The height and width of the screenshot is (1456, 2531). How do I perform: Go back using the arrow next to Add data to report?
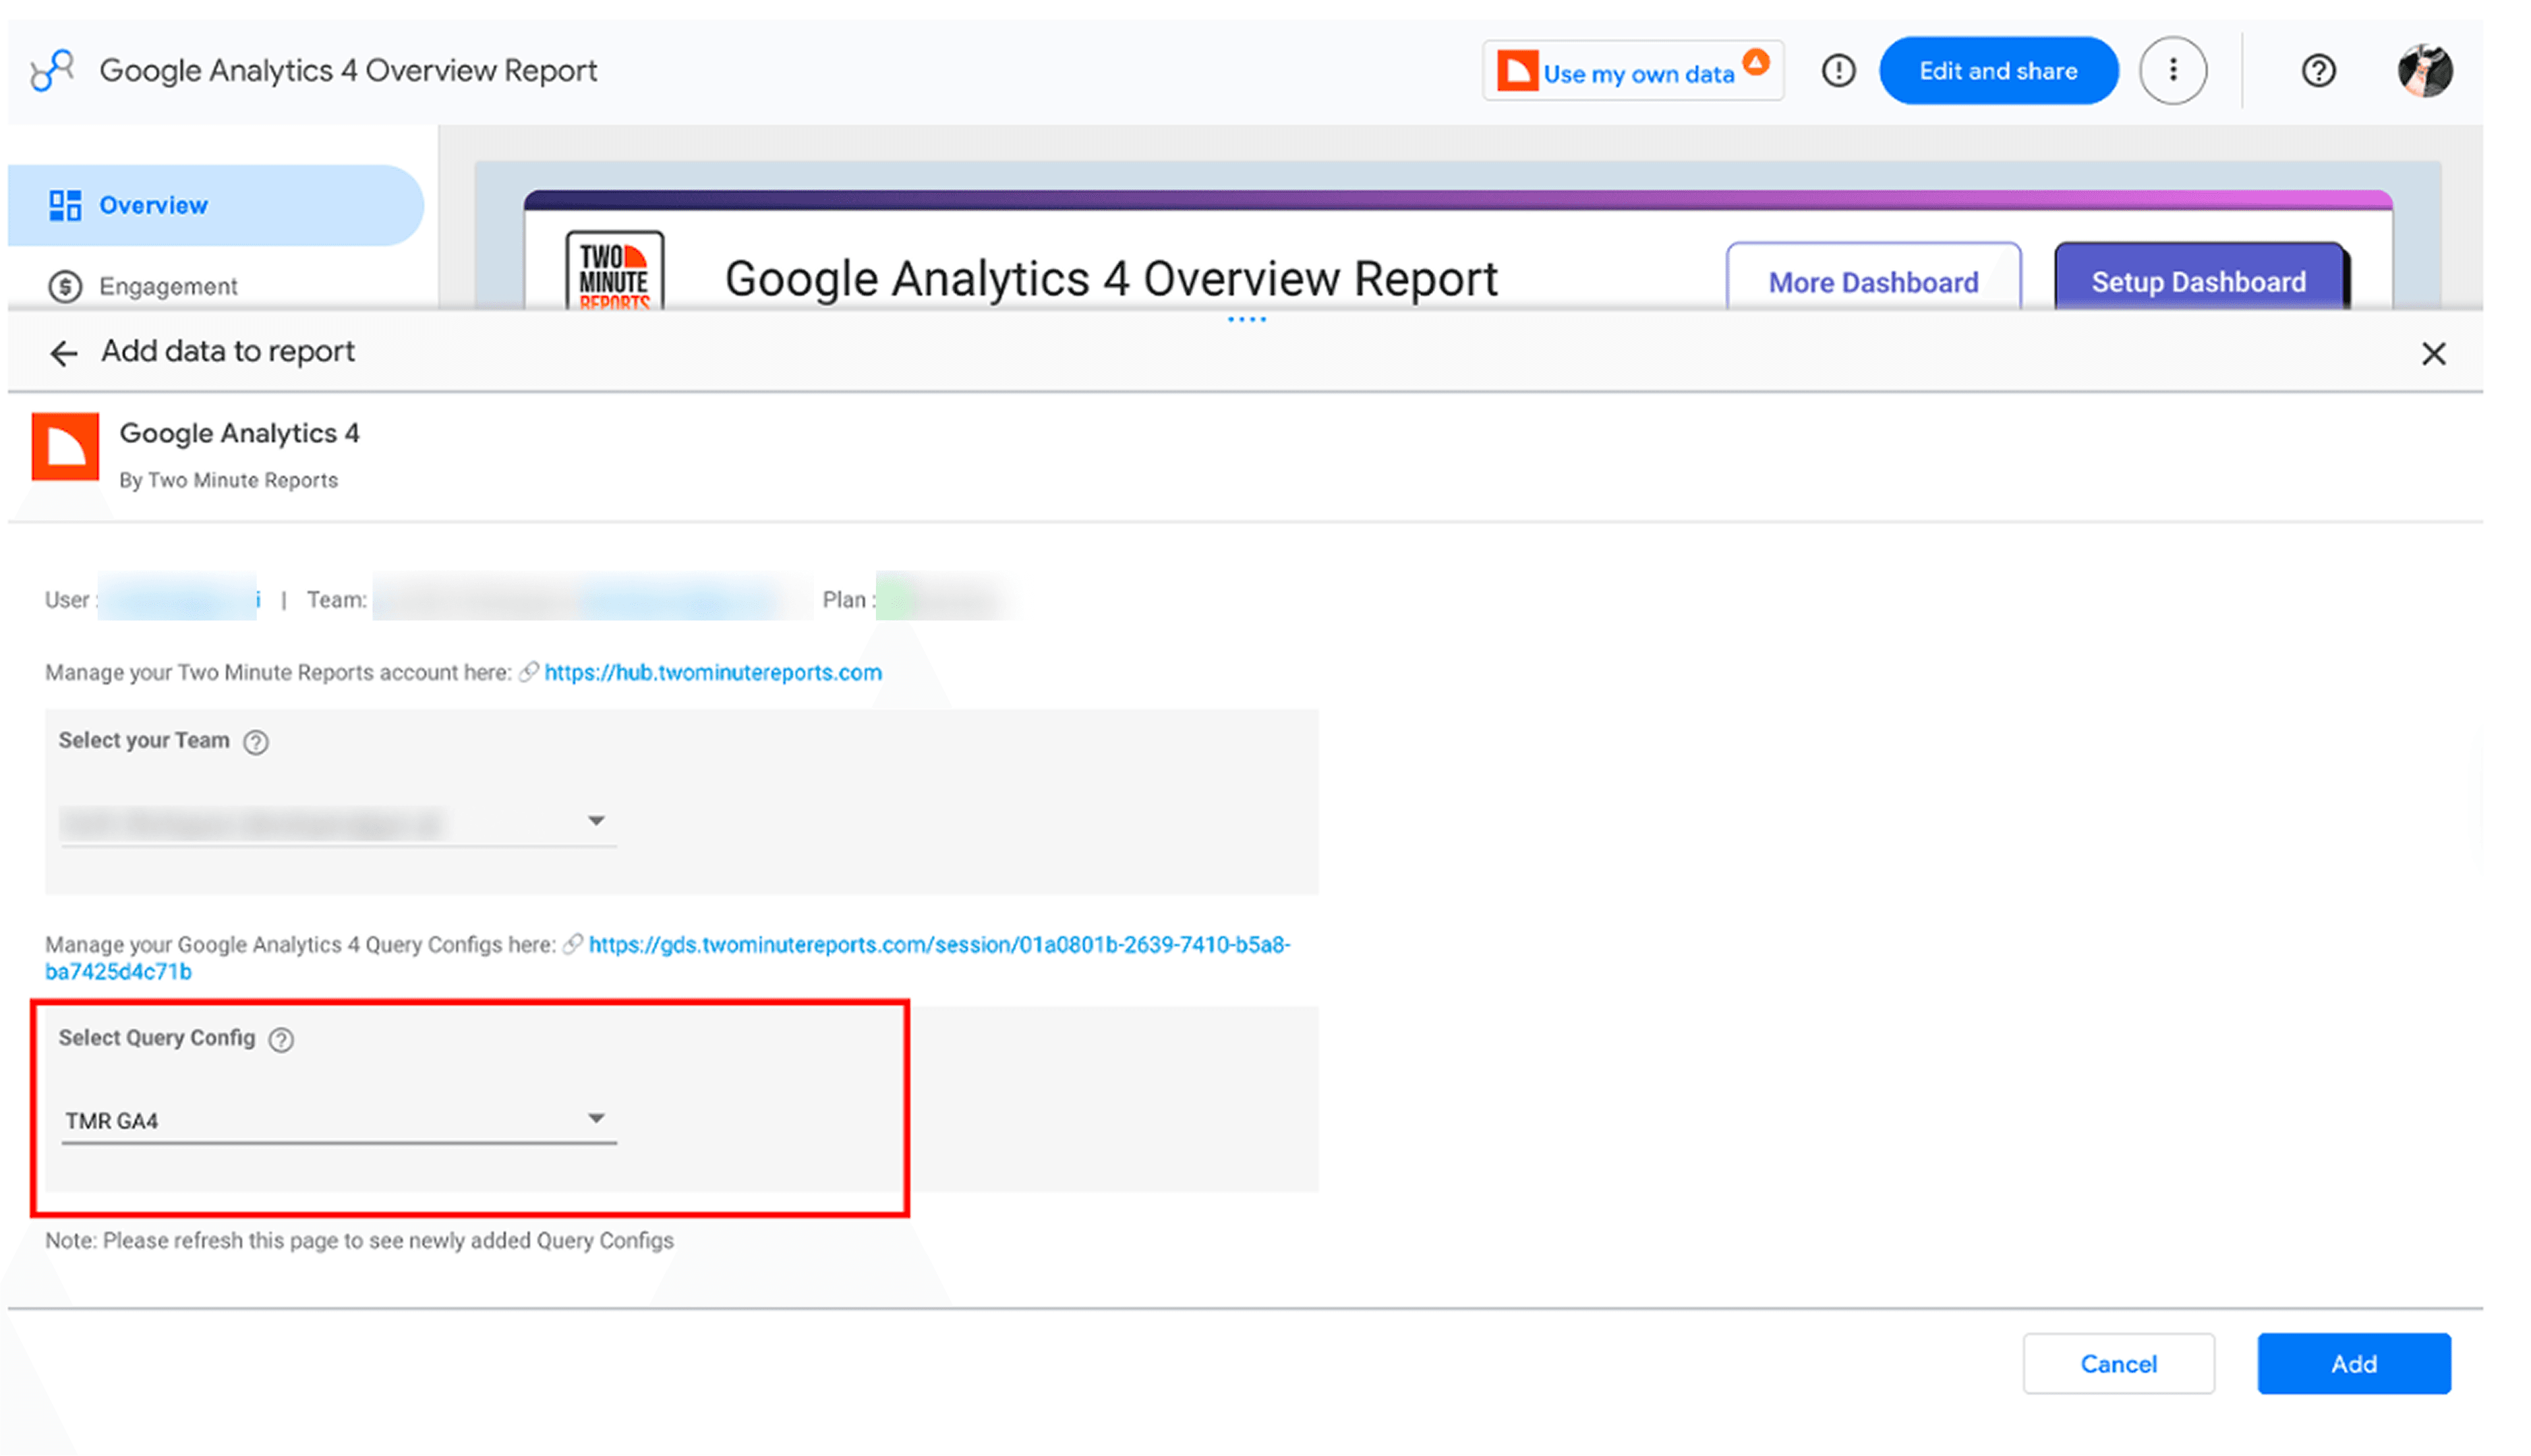coord(63,353)
